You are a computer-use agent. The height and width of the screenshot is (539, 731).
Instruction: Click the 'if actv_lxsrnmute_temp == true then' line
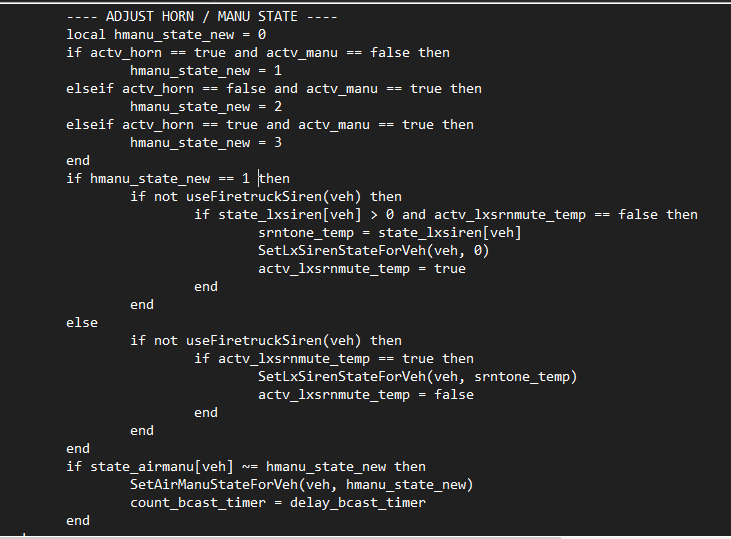click(x=333, y=358)
